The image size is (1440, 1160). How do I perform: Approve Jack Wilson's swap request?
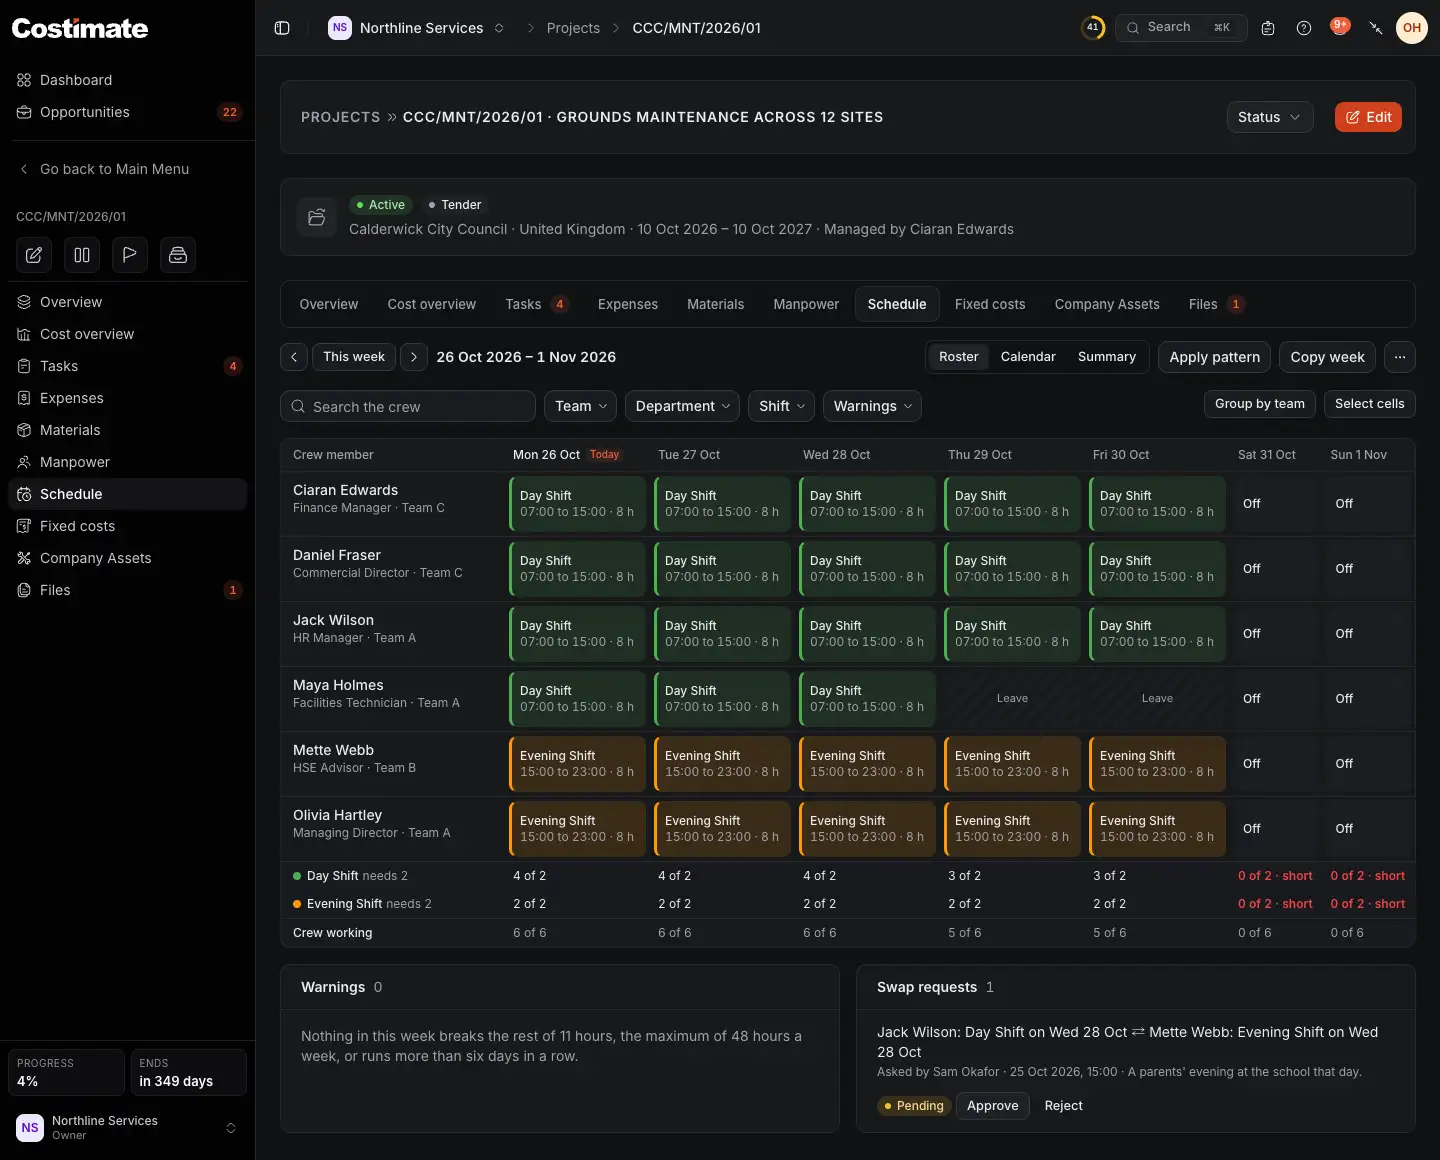pyautogui.click(x=993, y=1106)
